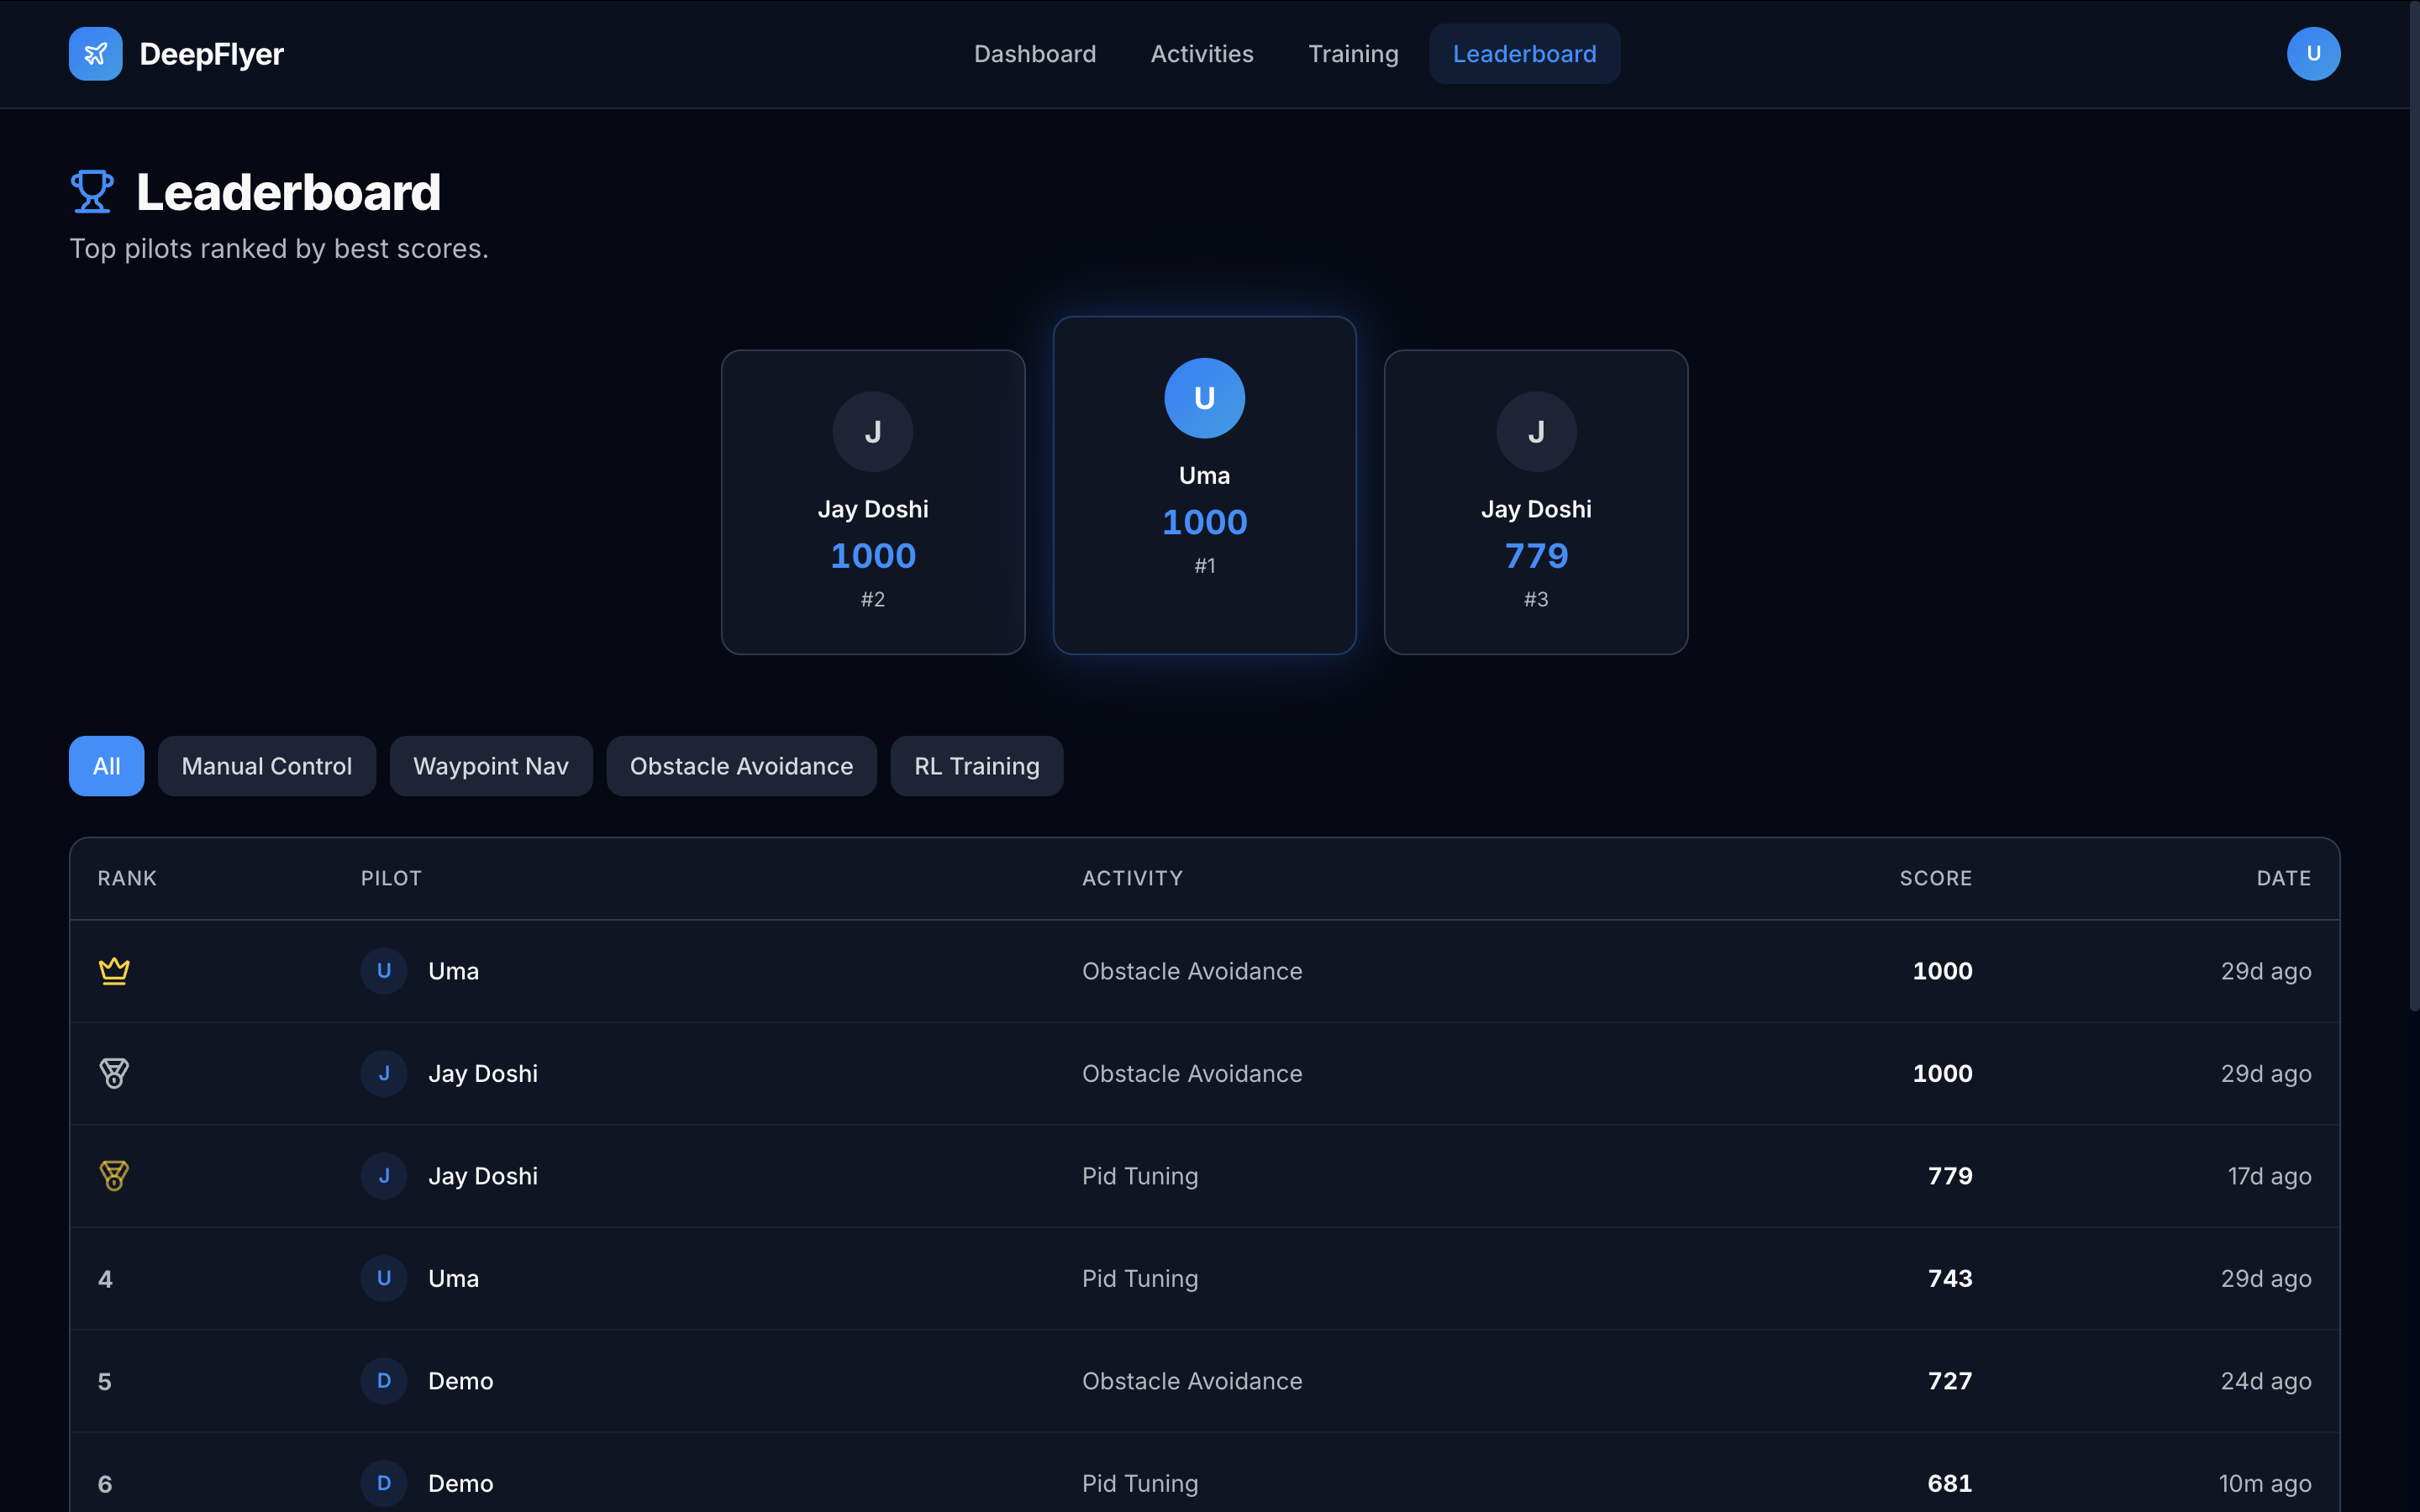Click the silver medal icon in Jay Doshi's 1000 row
The image size is (2420, 1512).
[114, 1073]
